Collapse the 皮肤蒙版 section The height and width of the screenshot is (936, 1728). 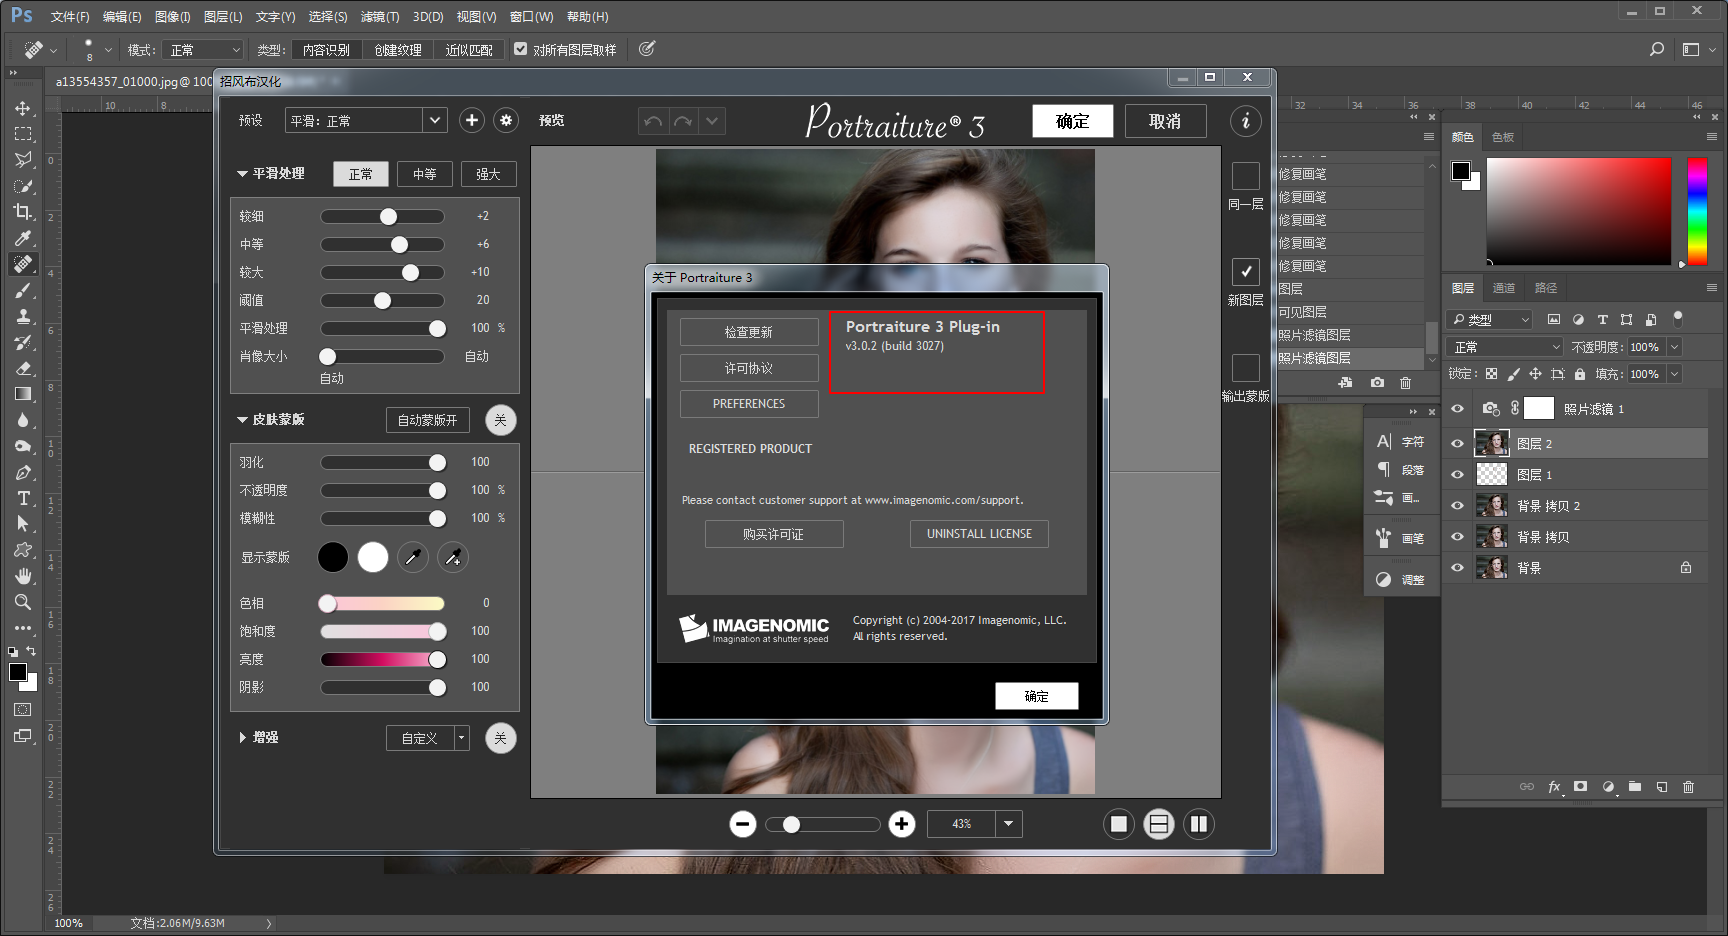[x=242, y=420]
